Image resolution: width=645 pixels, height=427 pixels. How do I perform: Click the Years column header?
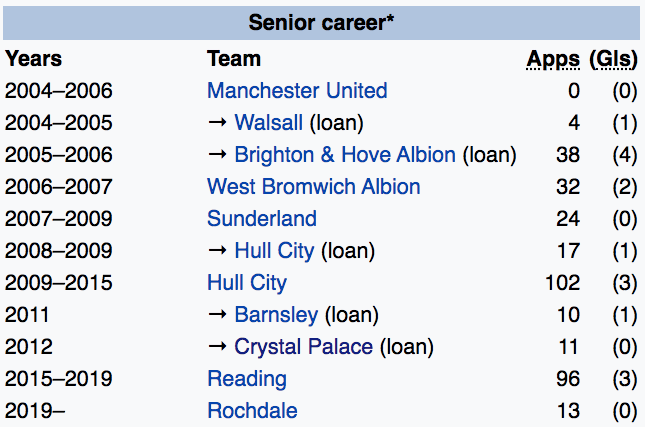[x=33, y=59]
